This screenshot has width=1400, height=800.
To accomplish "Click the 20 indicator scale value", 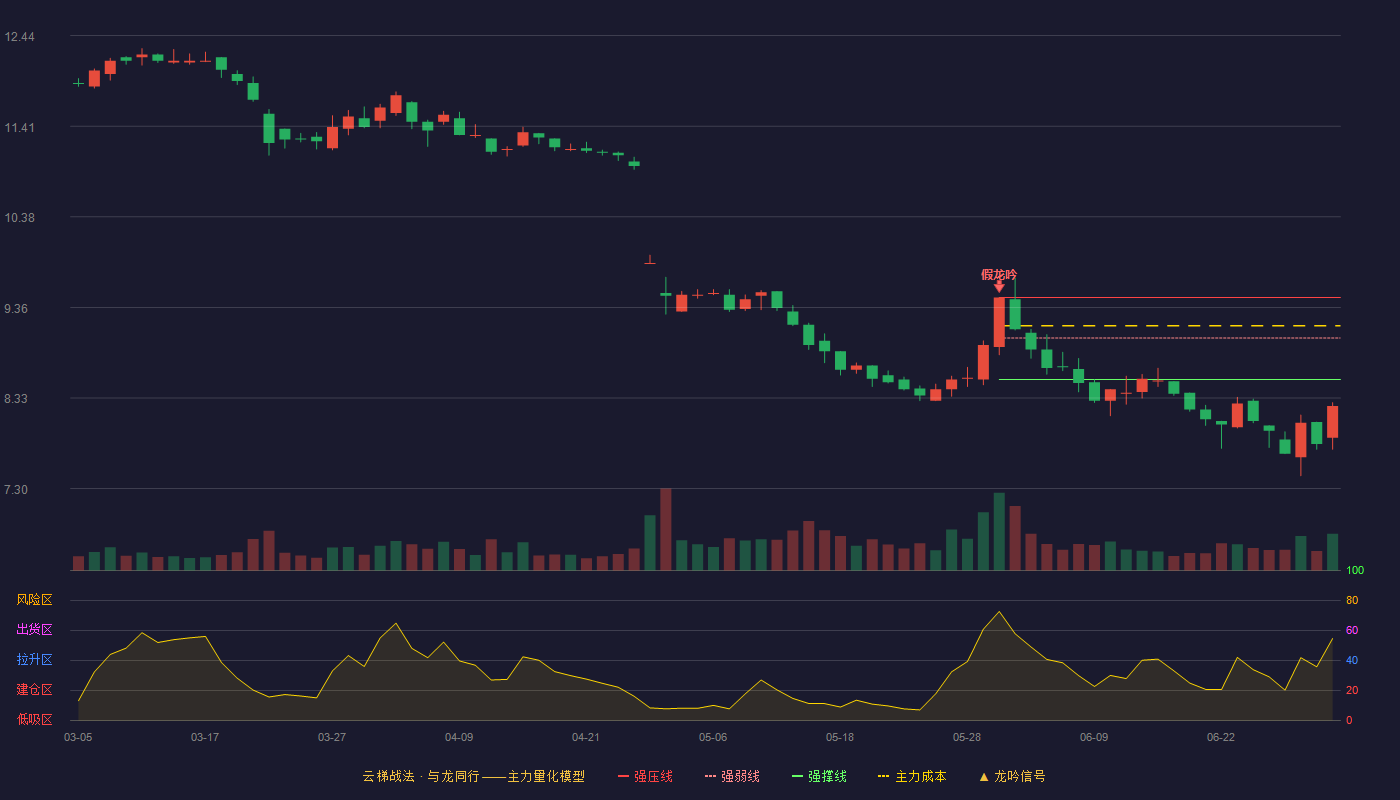I will [1352, 690].
